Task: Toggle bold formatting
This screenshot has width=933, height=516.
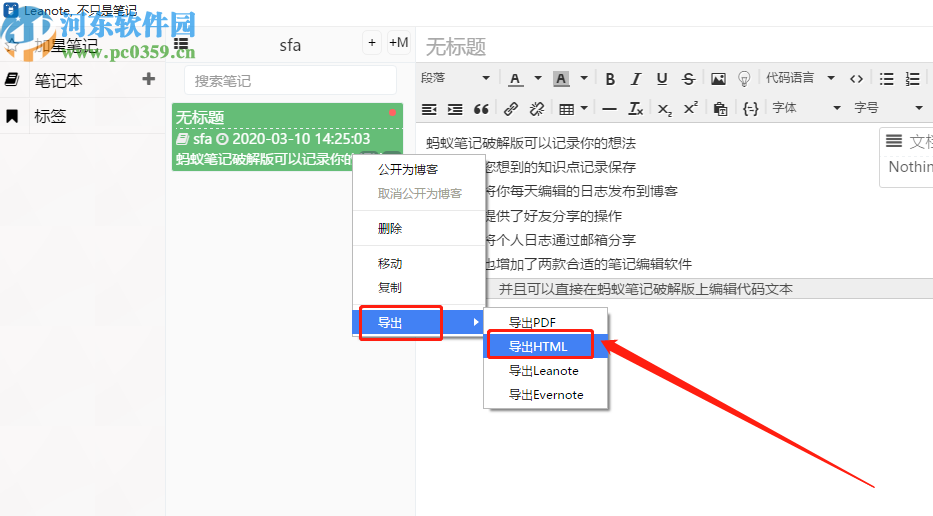Action: 610,79
